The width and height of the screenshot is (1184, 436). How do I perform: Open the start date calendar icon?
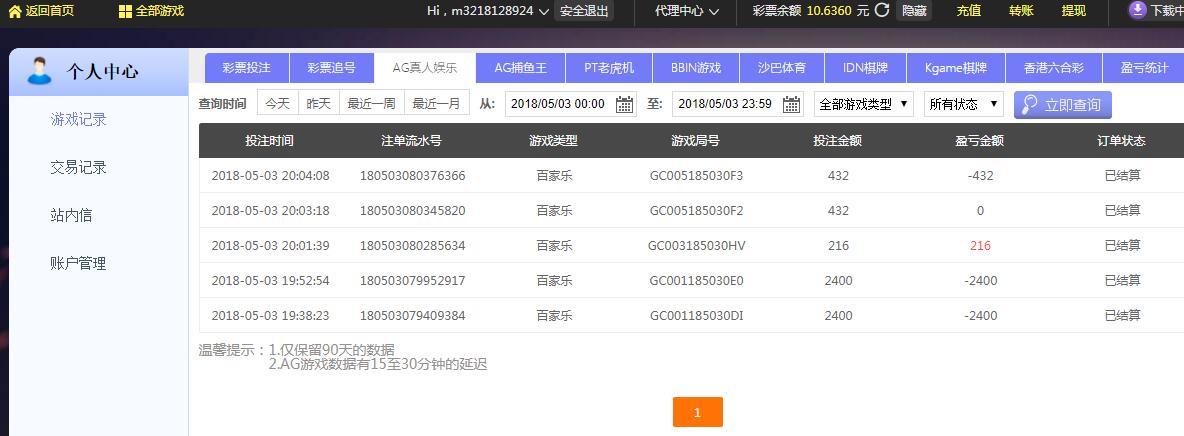pos(624,104)
